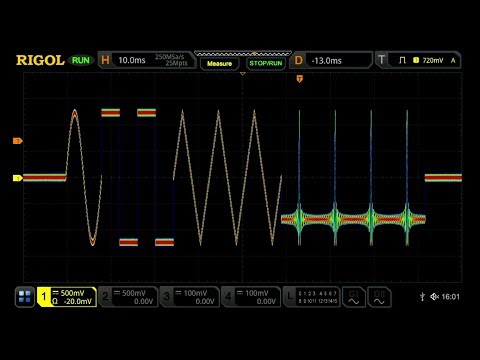Open the function navigation grid icon
Screen dimensions: 480x360
click(x=25, y=296)
